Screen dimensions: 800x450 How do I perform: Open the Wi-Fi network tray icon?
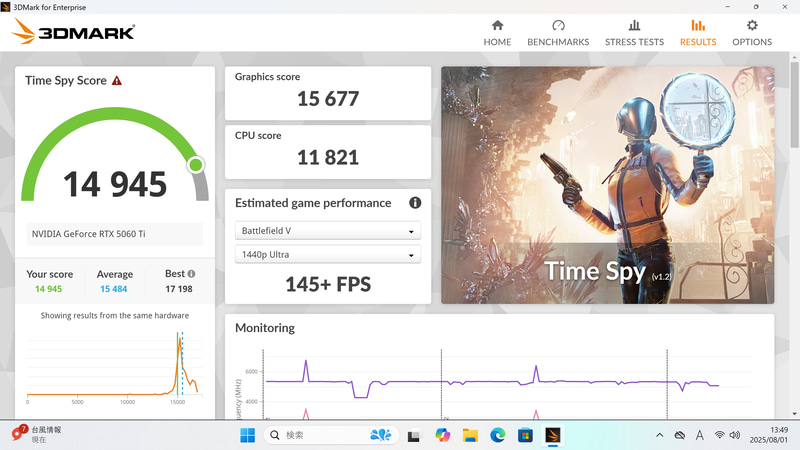pos(719,435)
